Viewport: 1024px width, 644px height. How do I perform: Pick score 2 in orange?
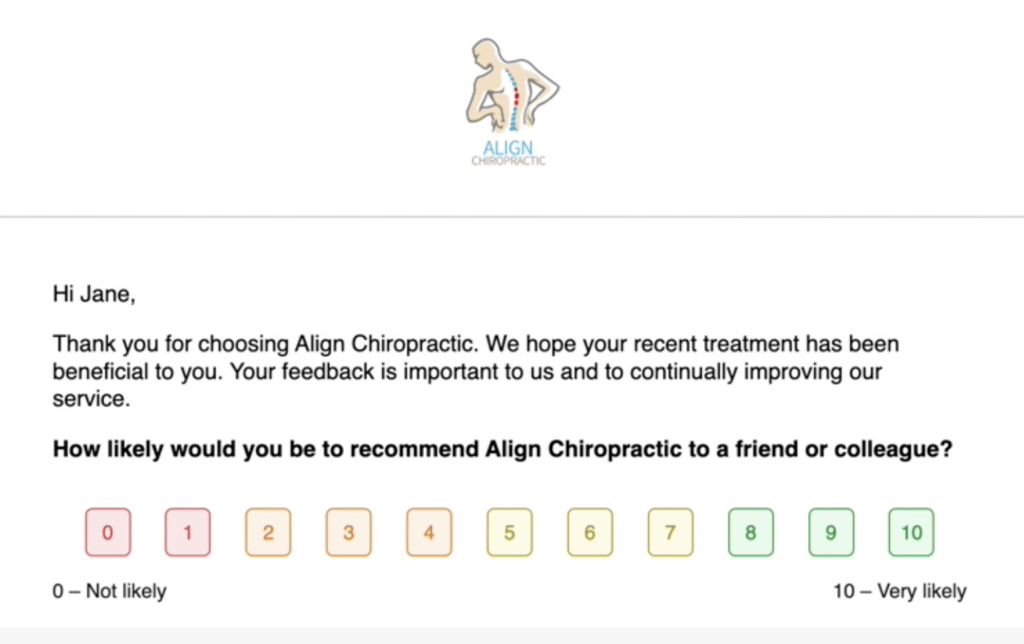[268, 532]
